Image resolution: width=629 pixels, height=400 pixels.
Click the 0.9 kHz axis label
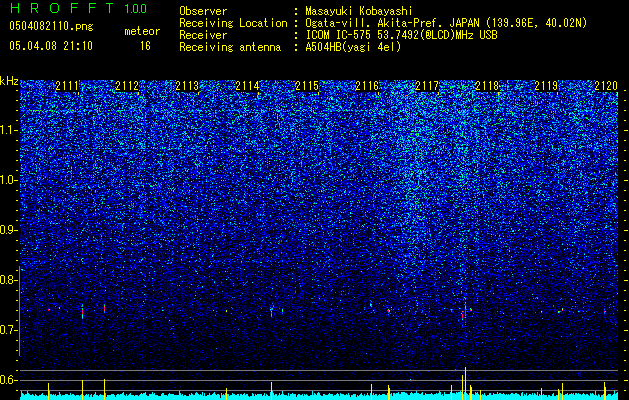pyautogui.click(x=9, y=230)
